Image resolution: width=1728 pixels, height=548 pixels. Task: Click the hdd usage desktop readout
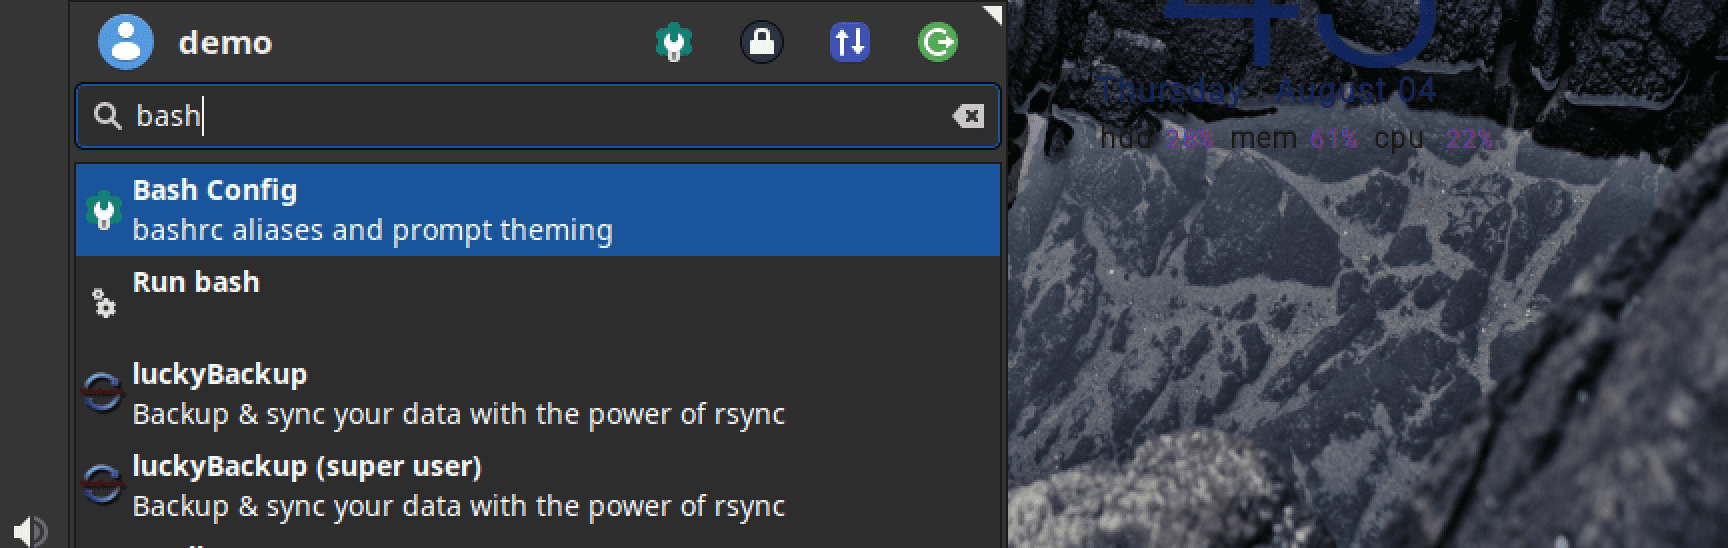pos(1157,138)
